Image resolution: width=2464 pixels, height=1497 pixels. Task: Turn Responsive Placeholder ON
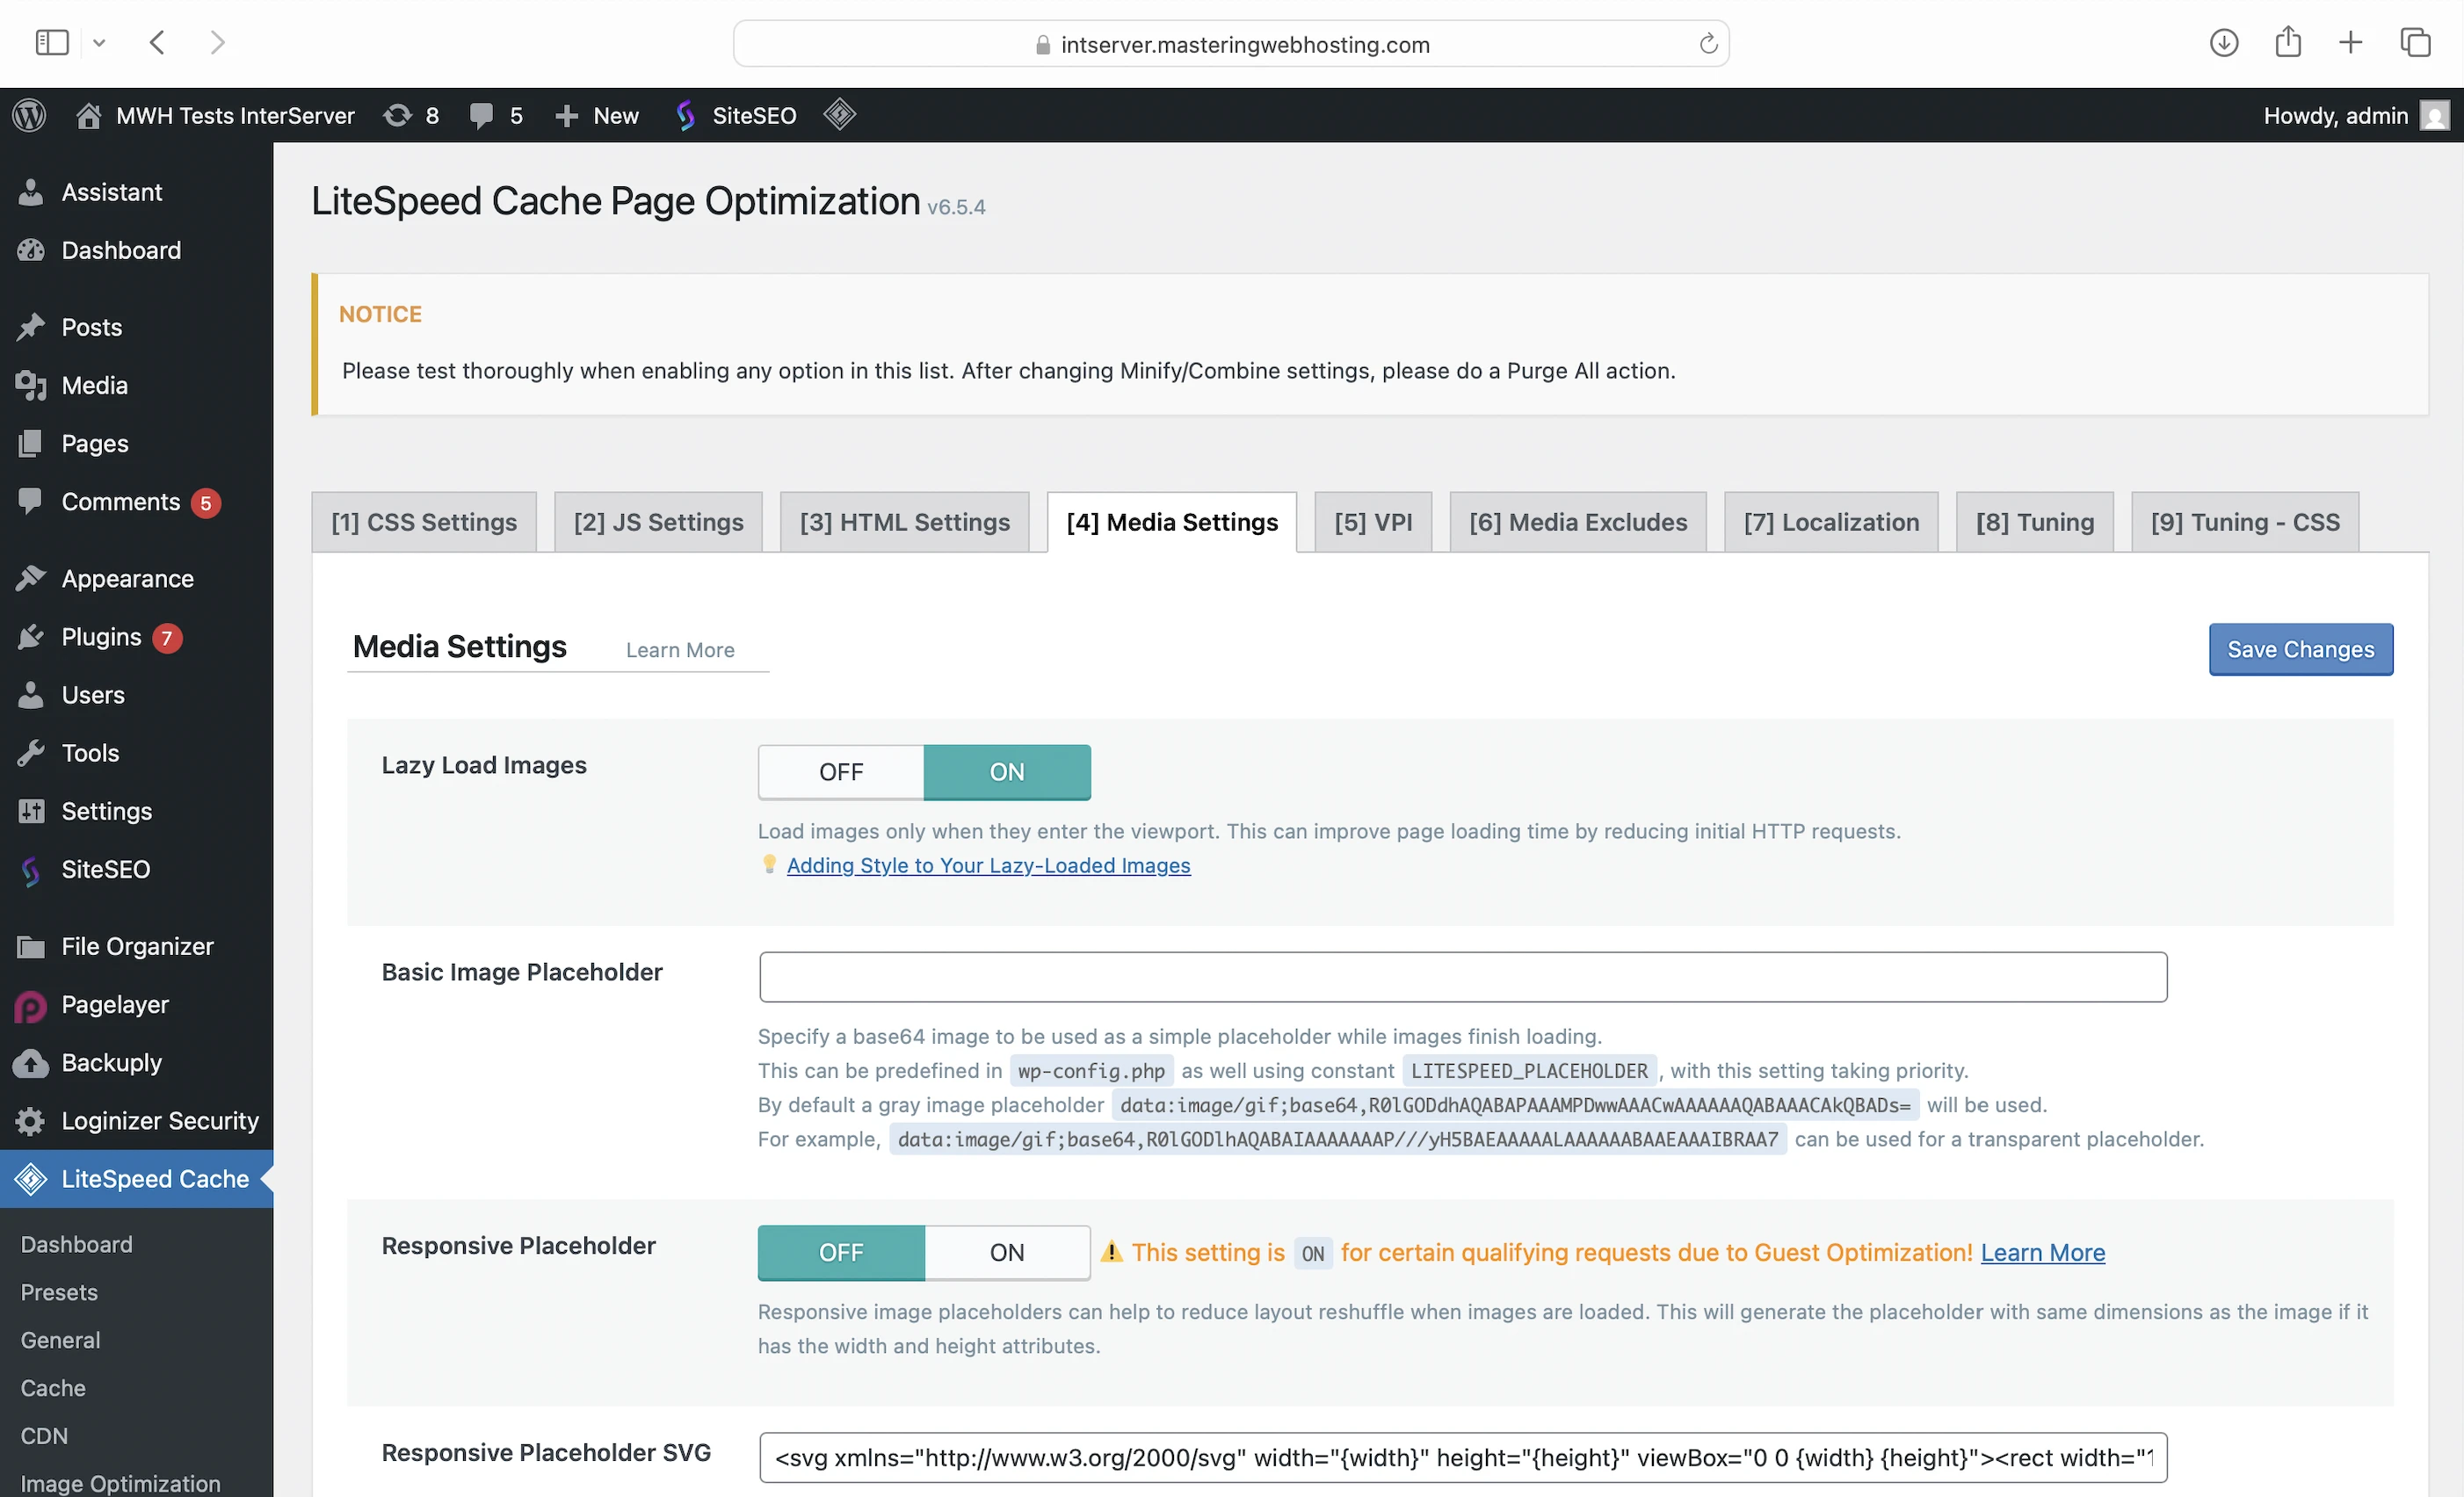point(1007,1252)
